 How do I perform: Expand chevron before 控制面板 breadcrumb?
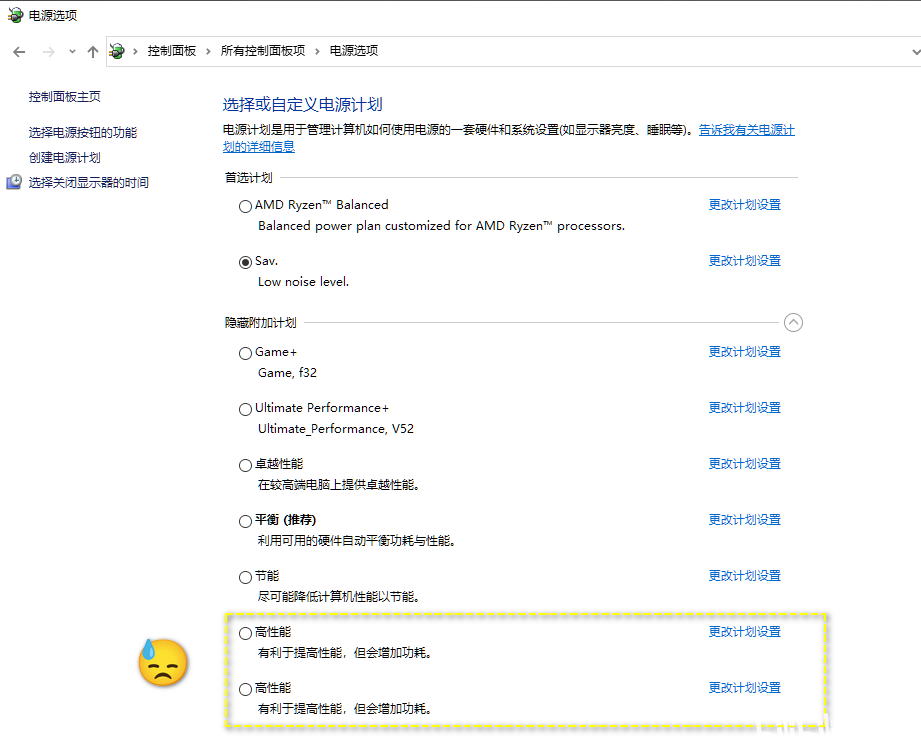coord(135,51)
